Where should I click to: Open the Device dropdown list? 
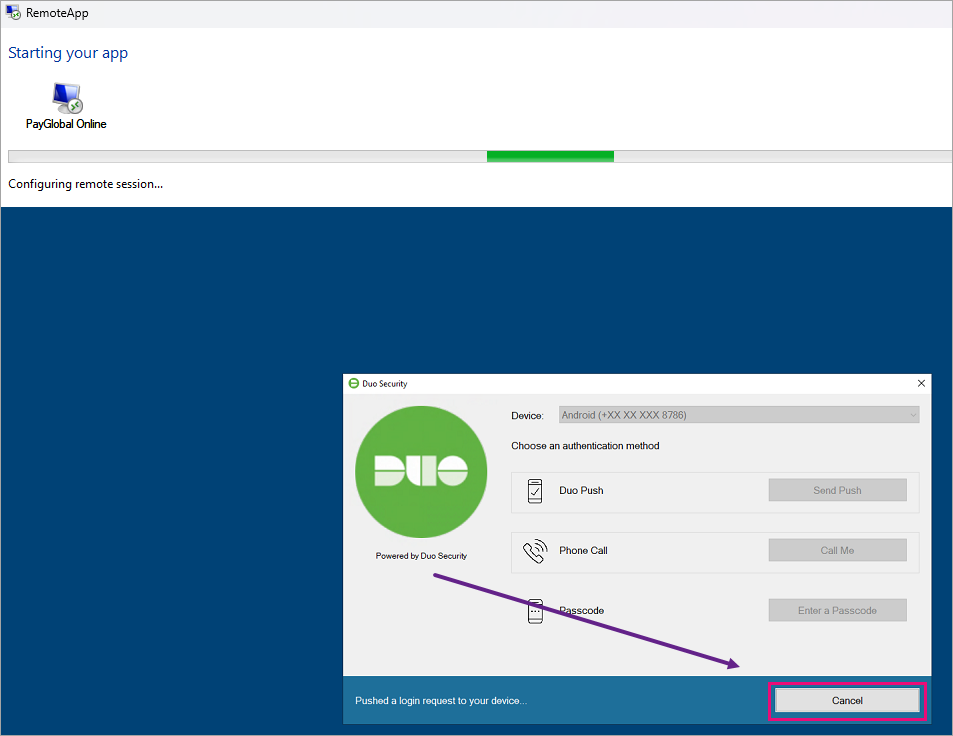tap(738, 415)
